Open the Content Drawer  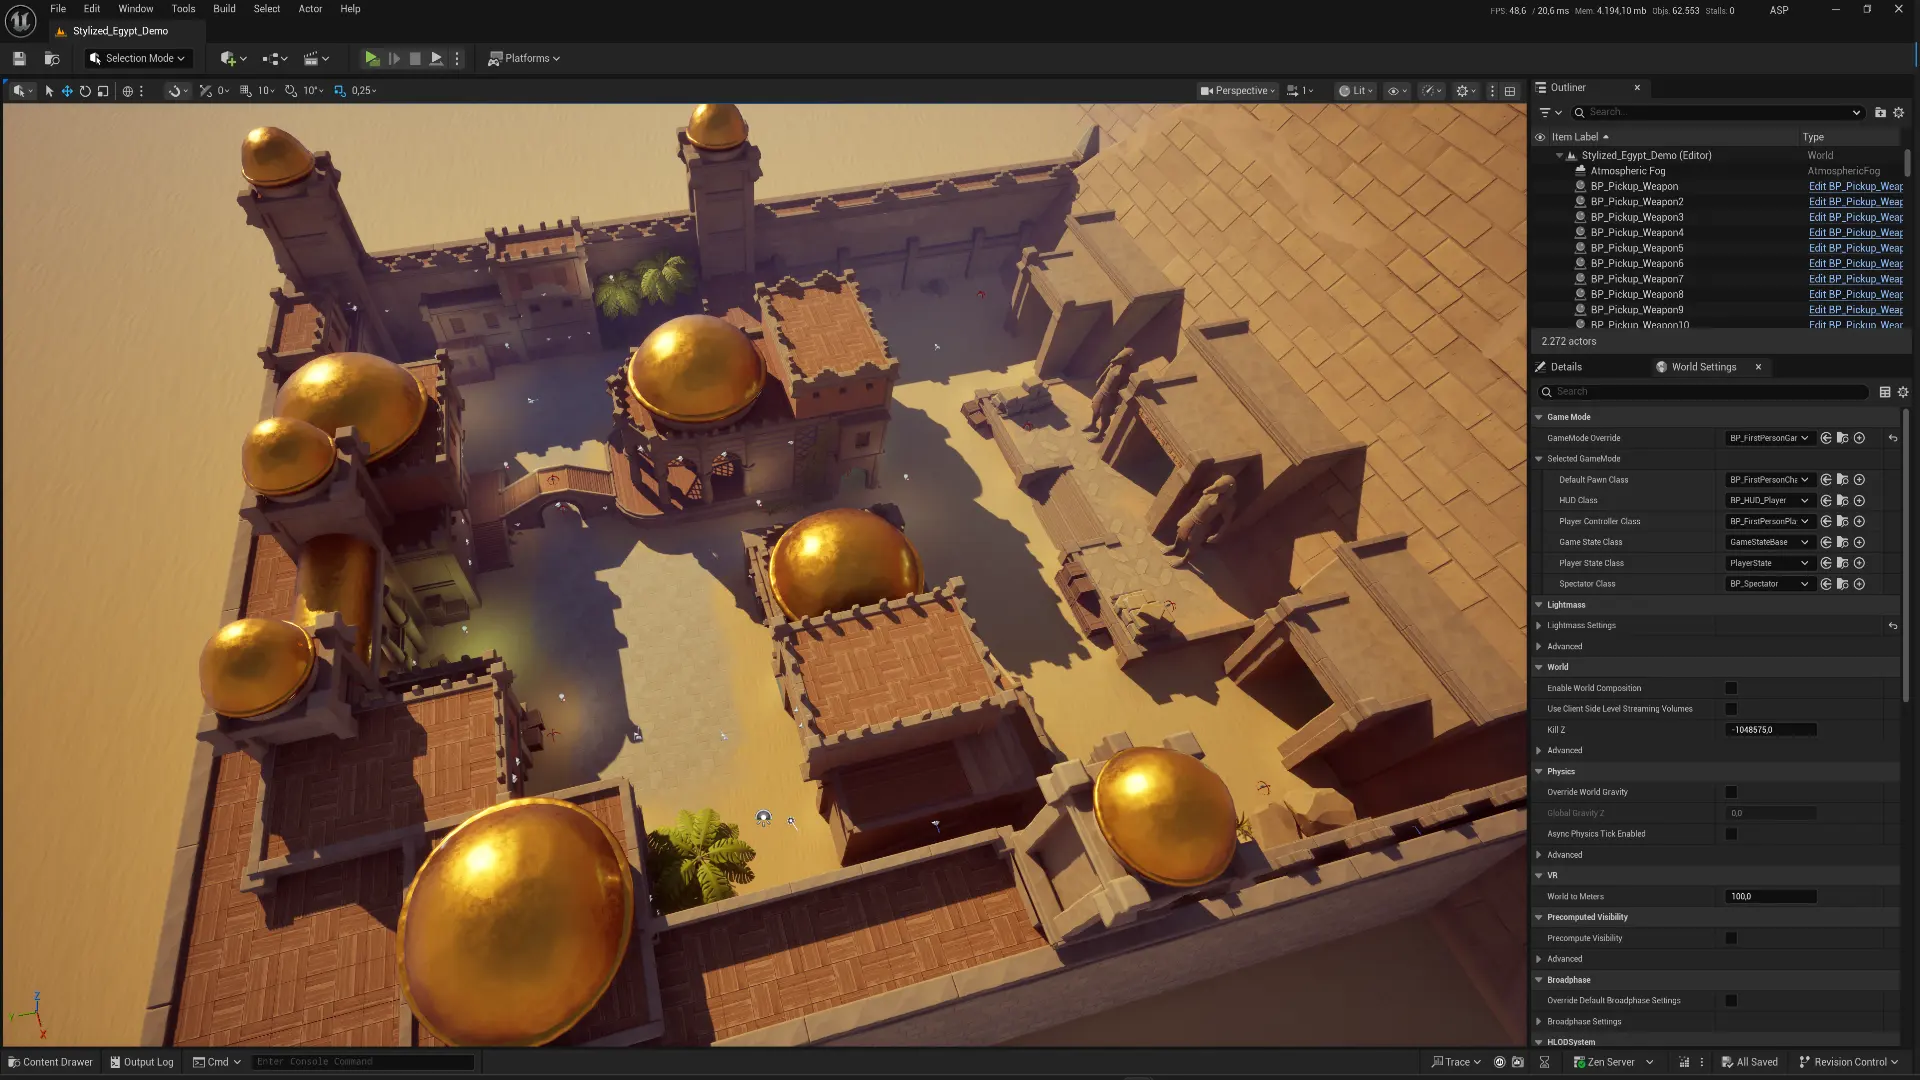click(50, 1062)
